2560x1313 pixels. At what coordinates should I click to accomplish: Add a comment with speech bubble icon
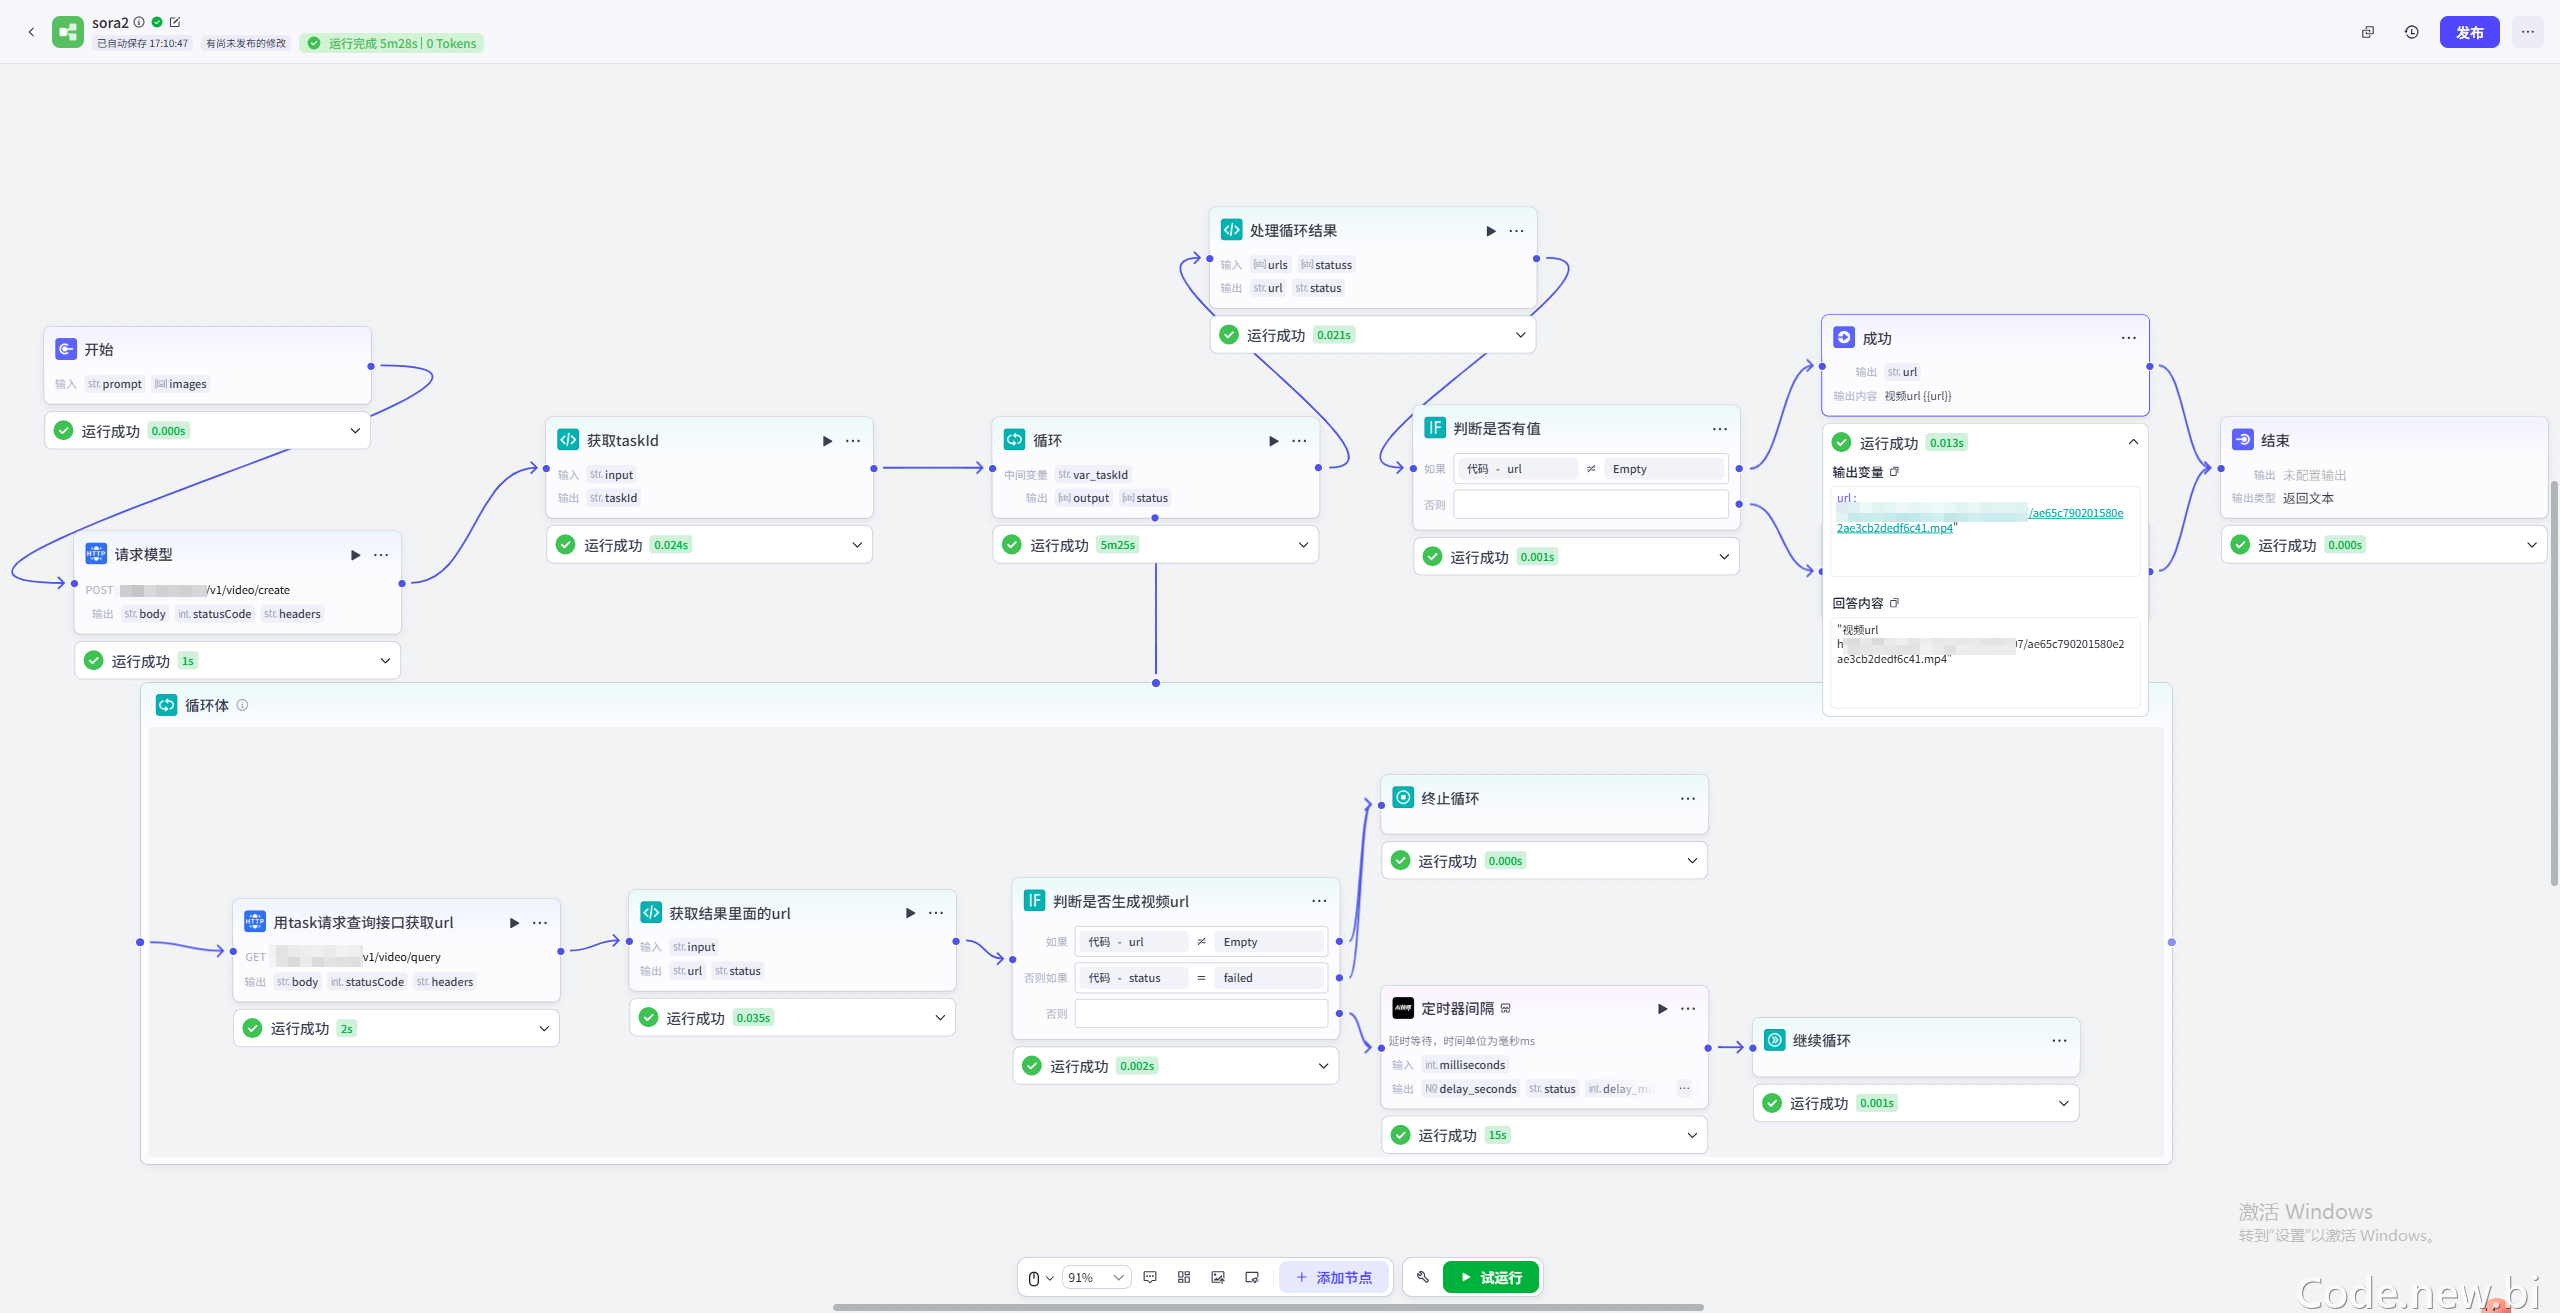(x=1150, y=1278)
